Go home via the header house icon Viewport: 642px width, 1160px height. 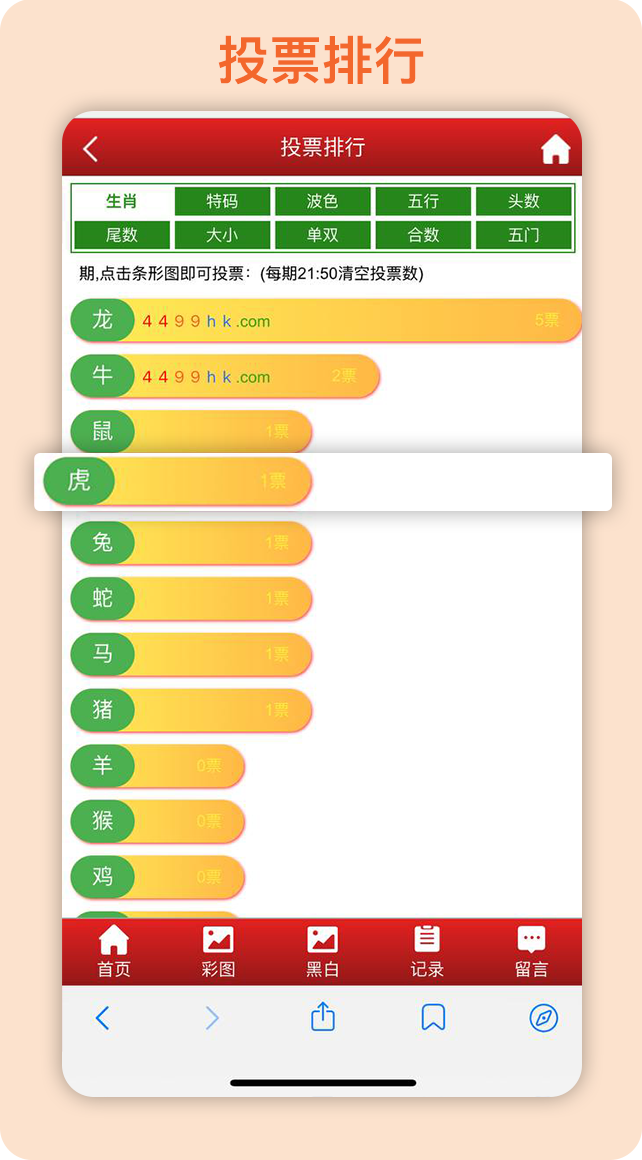pyautogui.click(x=555, y=149)
